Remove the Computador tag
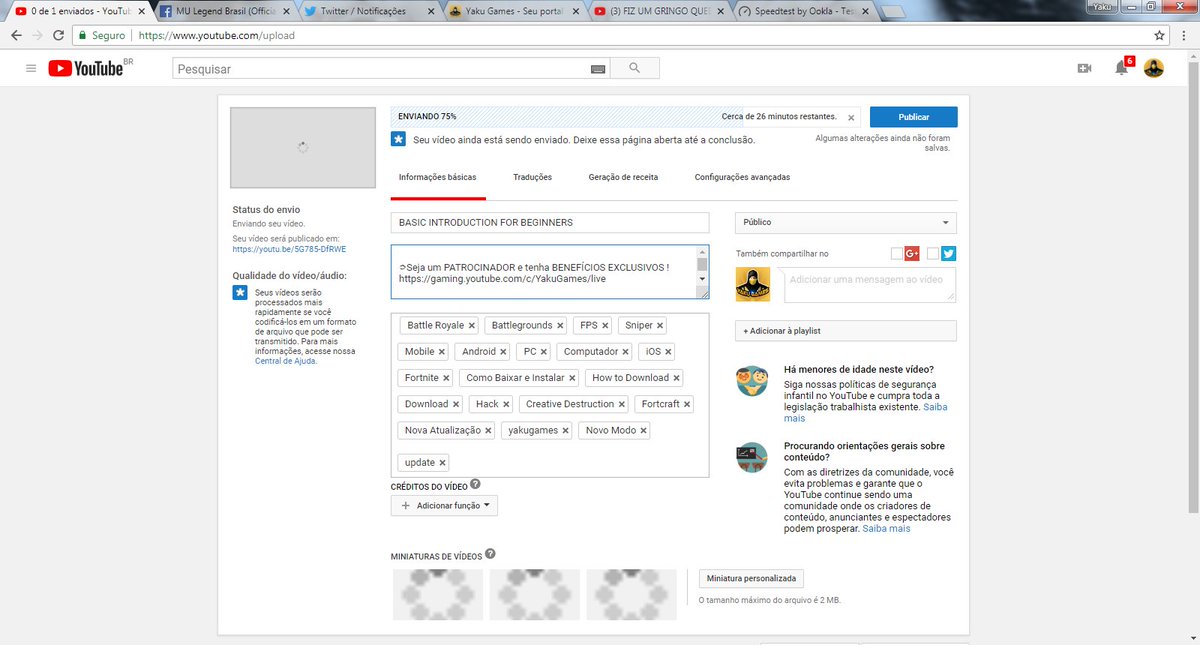1200x645 pixels. click(626, 352)
